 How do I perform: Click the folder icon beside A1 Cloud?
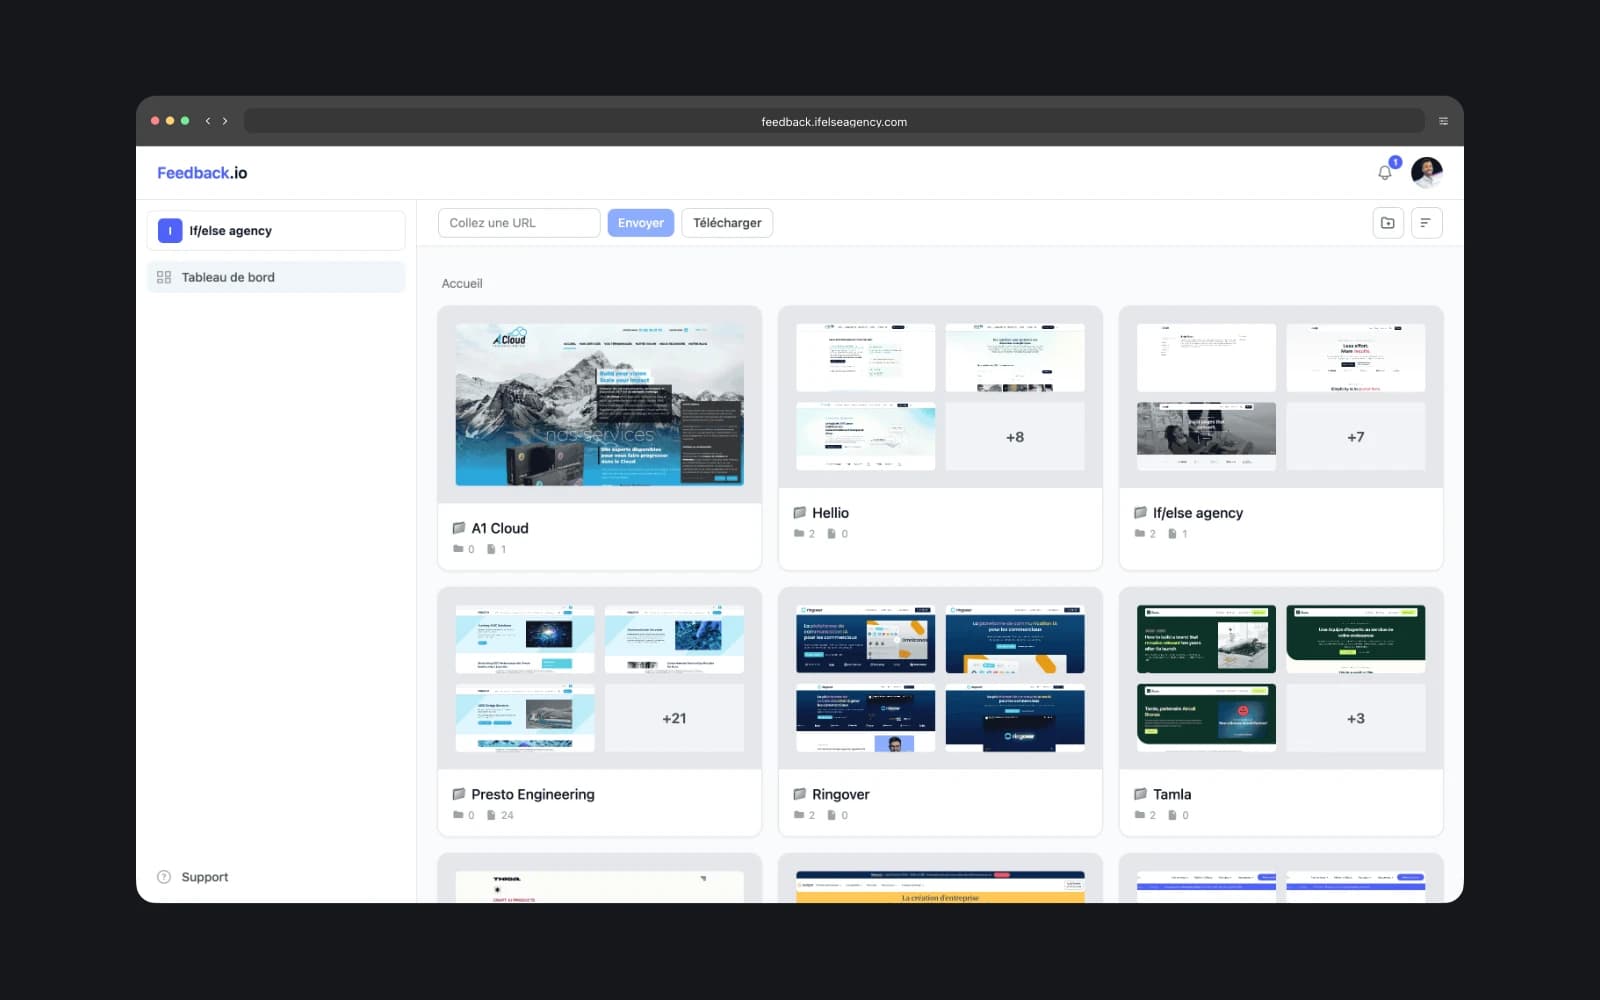tap(459, 528)
